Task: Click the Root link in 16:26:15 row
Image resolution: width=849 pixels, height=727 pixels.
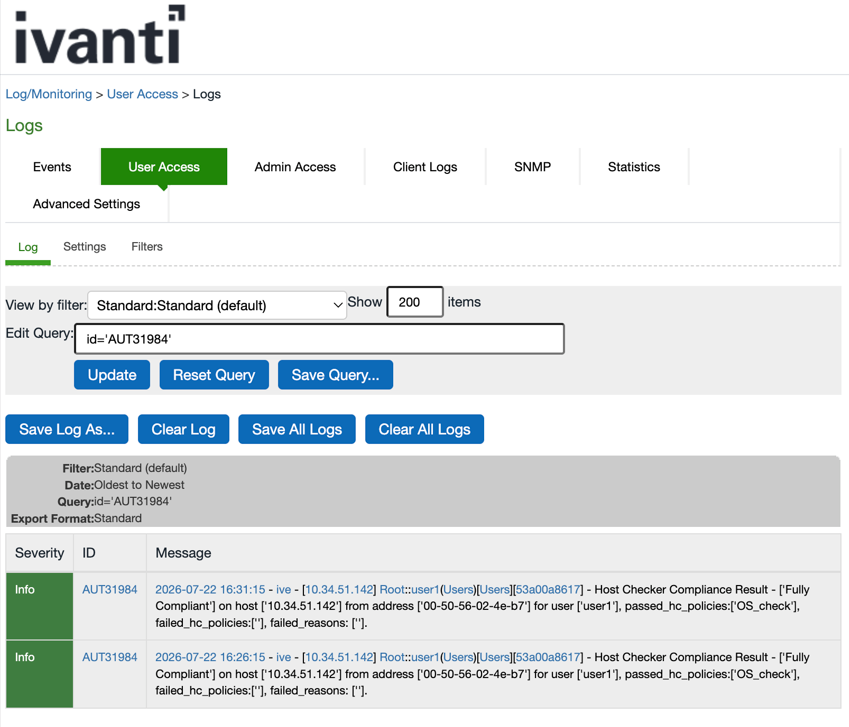Action: (x=392, y=657)
